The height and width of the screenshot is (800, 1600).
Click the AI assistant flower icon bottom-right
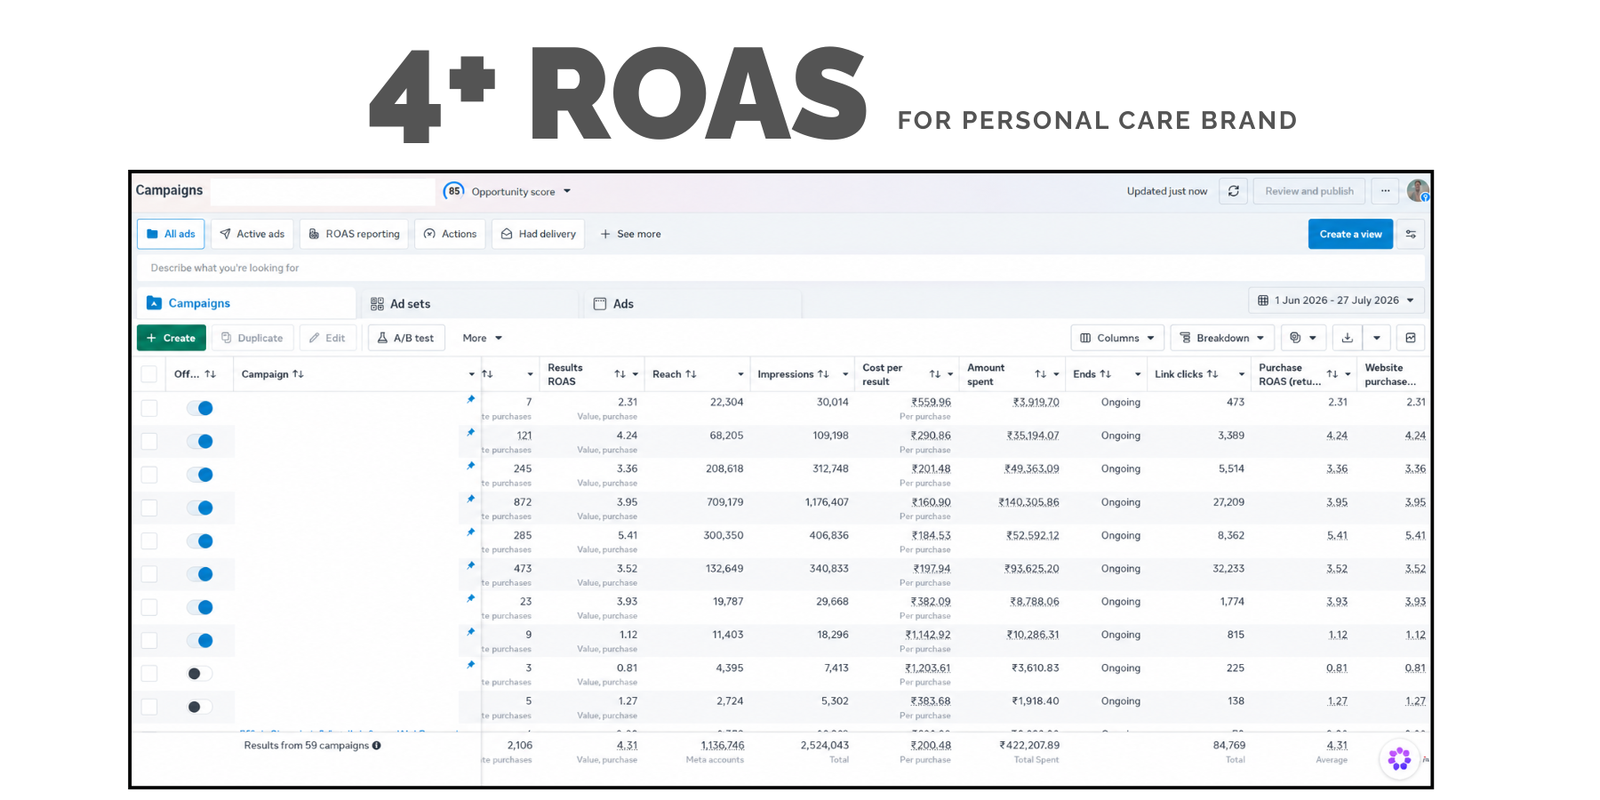(1400, 759)
